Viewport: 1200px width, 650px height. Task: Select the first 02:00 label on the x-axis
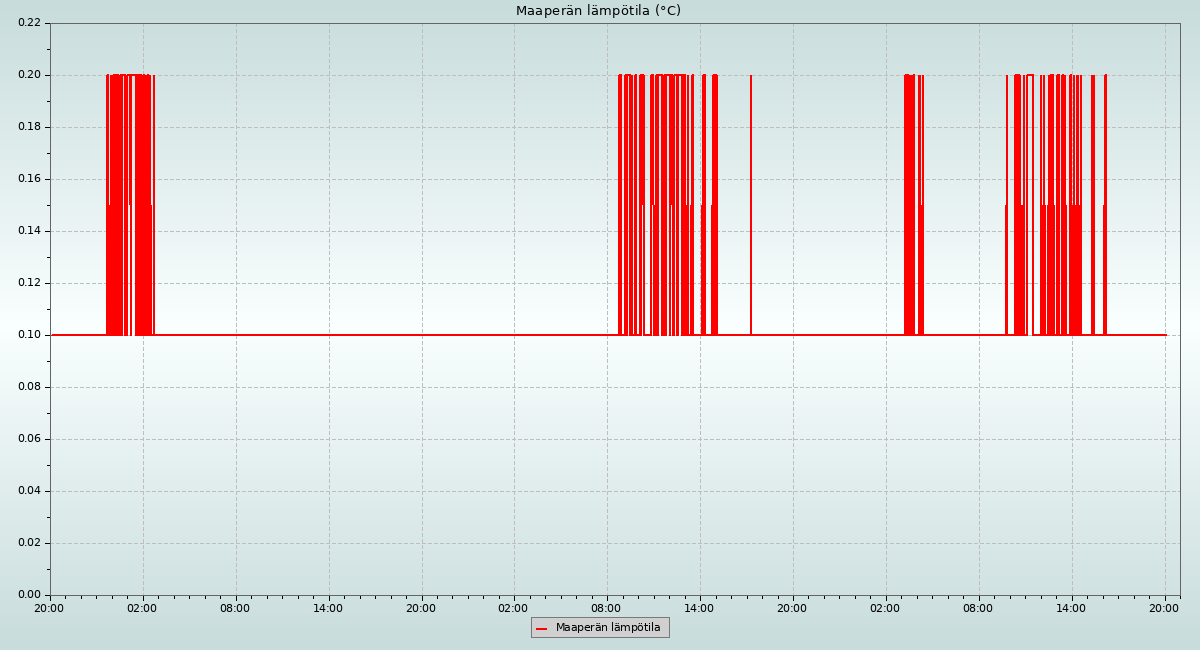(142, 608)
